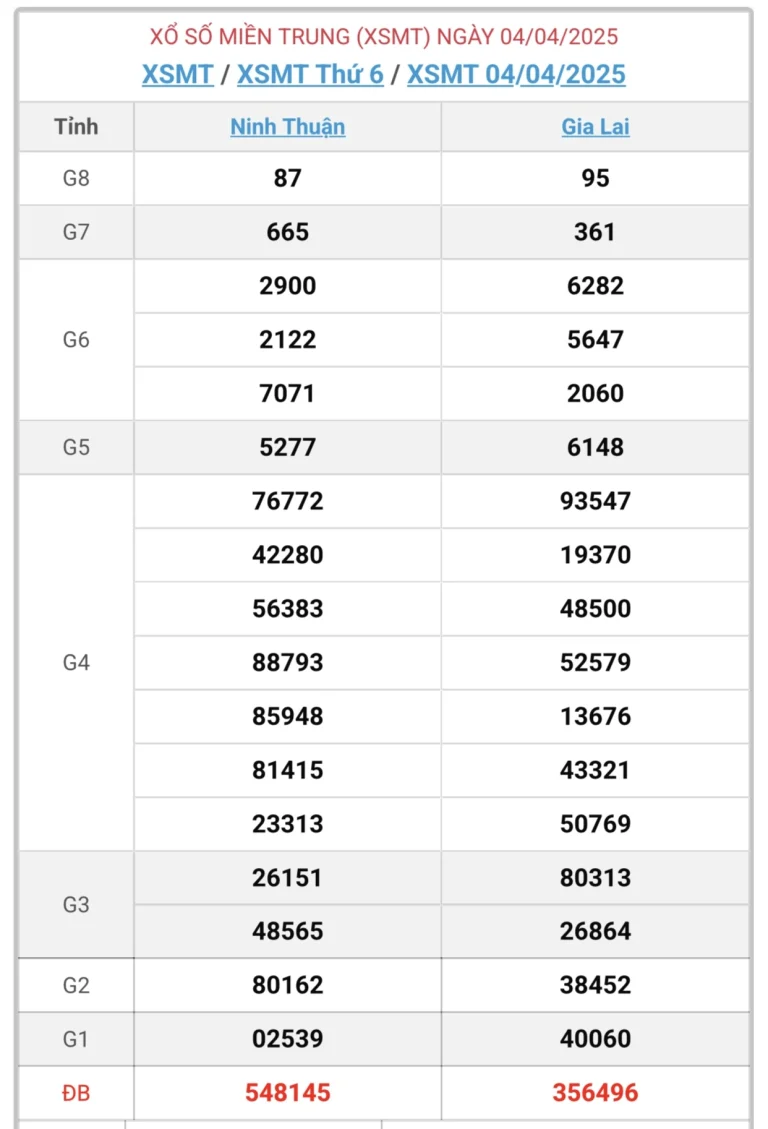Screen dimensions: 768x1129
Task: Open the Ninh Thuận province link
Action: coord(287,127)
